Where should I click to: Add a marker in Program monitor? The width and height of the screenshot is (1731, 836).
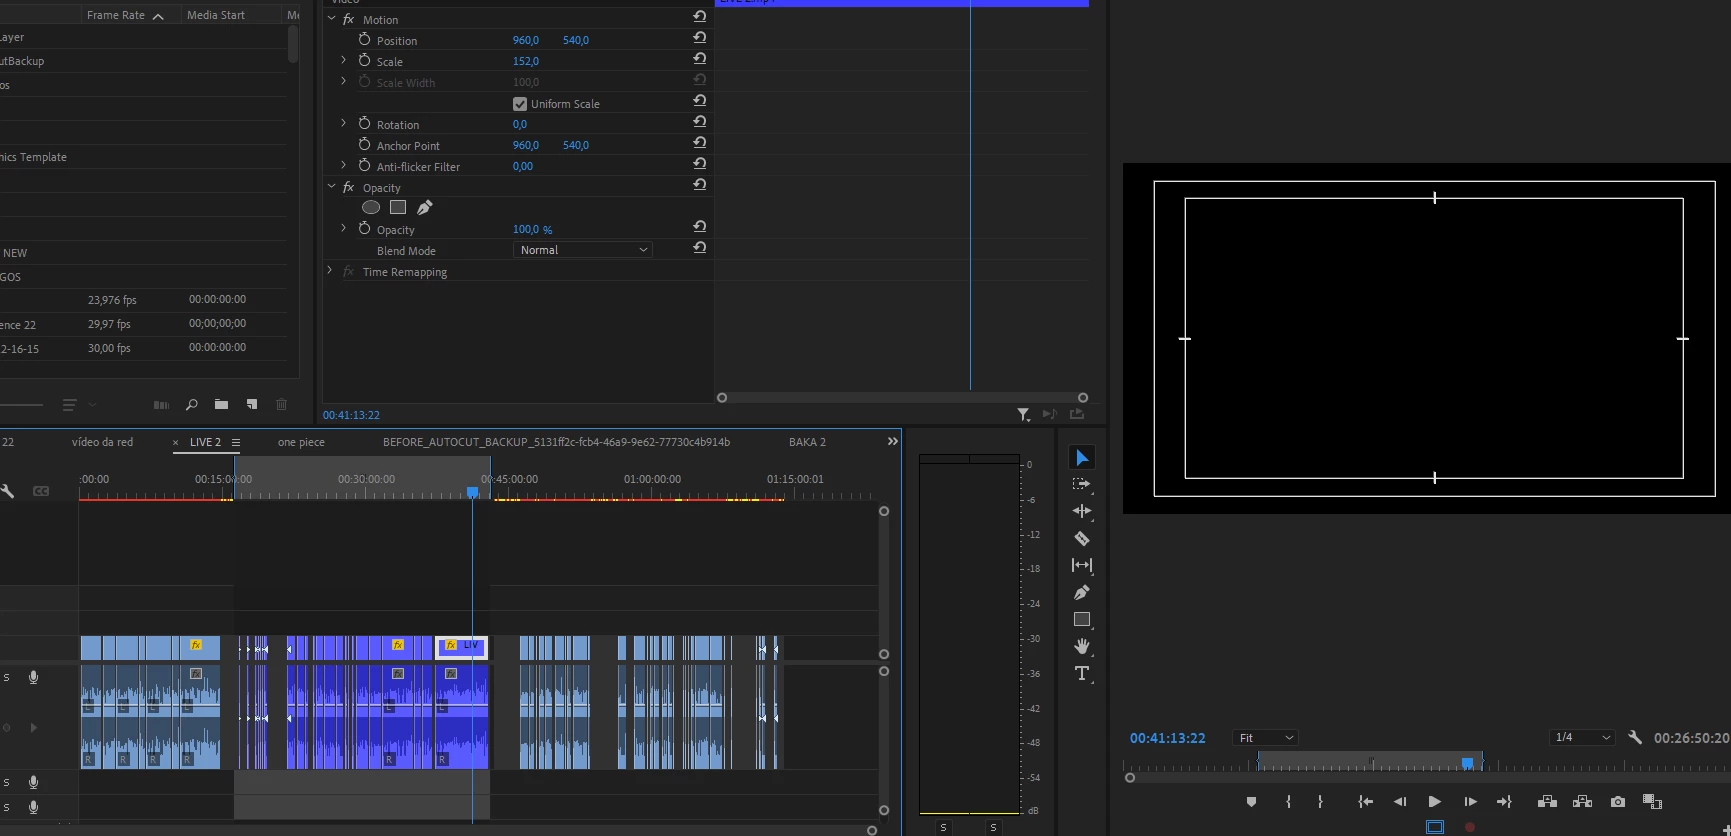point(1251,802)
